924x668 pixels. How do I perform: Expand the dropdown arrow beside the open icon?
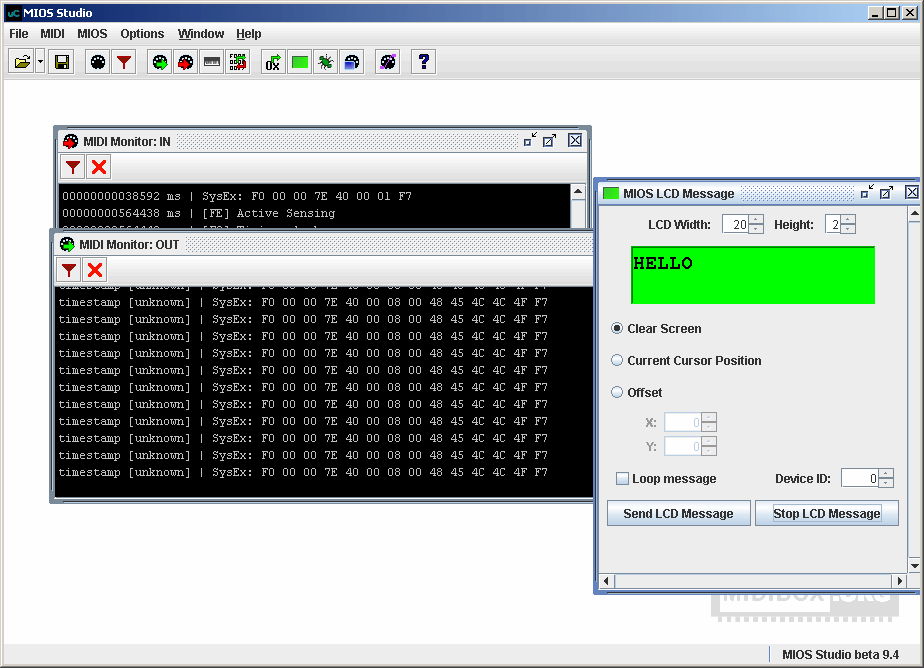(40, 62)
